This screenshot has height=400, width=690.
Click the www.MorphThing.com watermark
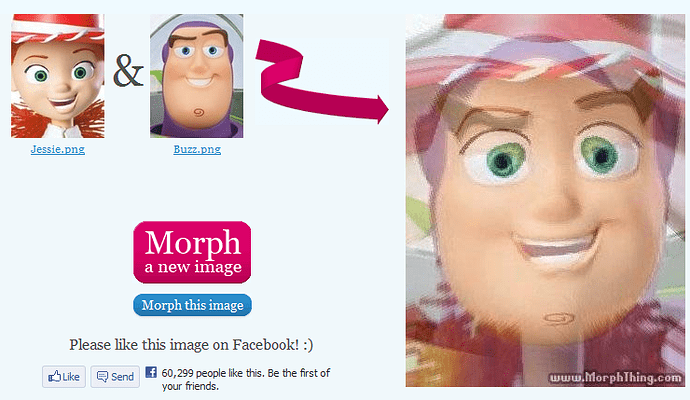click(615, 378)
